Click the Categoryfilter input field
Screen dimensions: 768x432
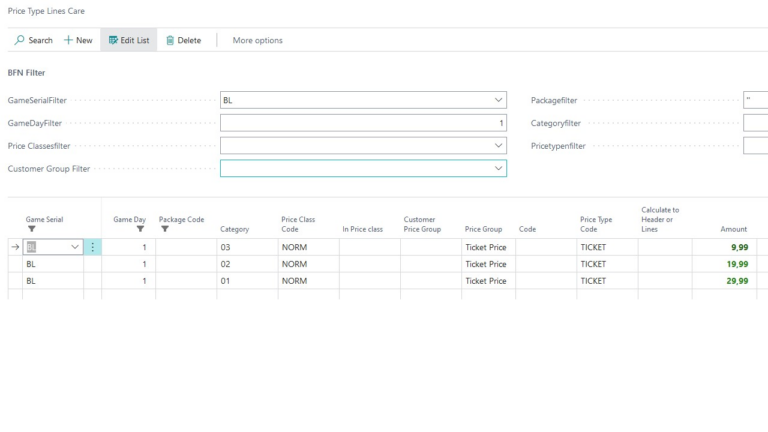pos(755,123)
